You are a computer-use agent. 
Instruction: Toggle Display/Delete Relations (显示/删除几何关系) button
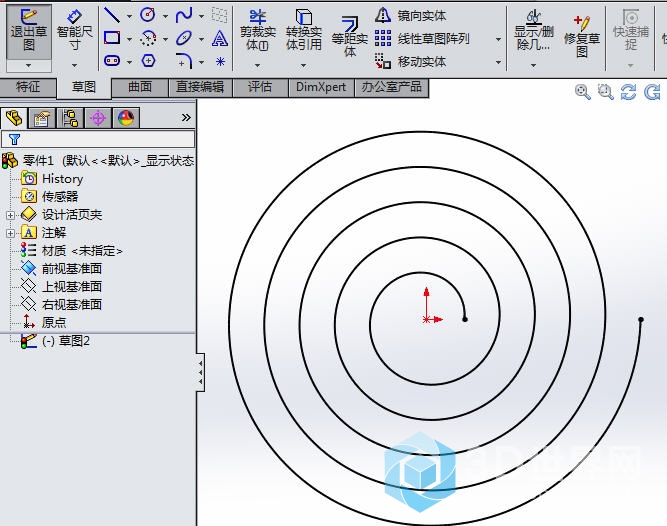pos(532,31)
